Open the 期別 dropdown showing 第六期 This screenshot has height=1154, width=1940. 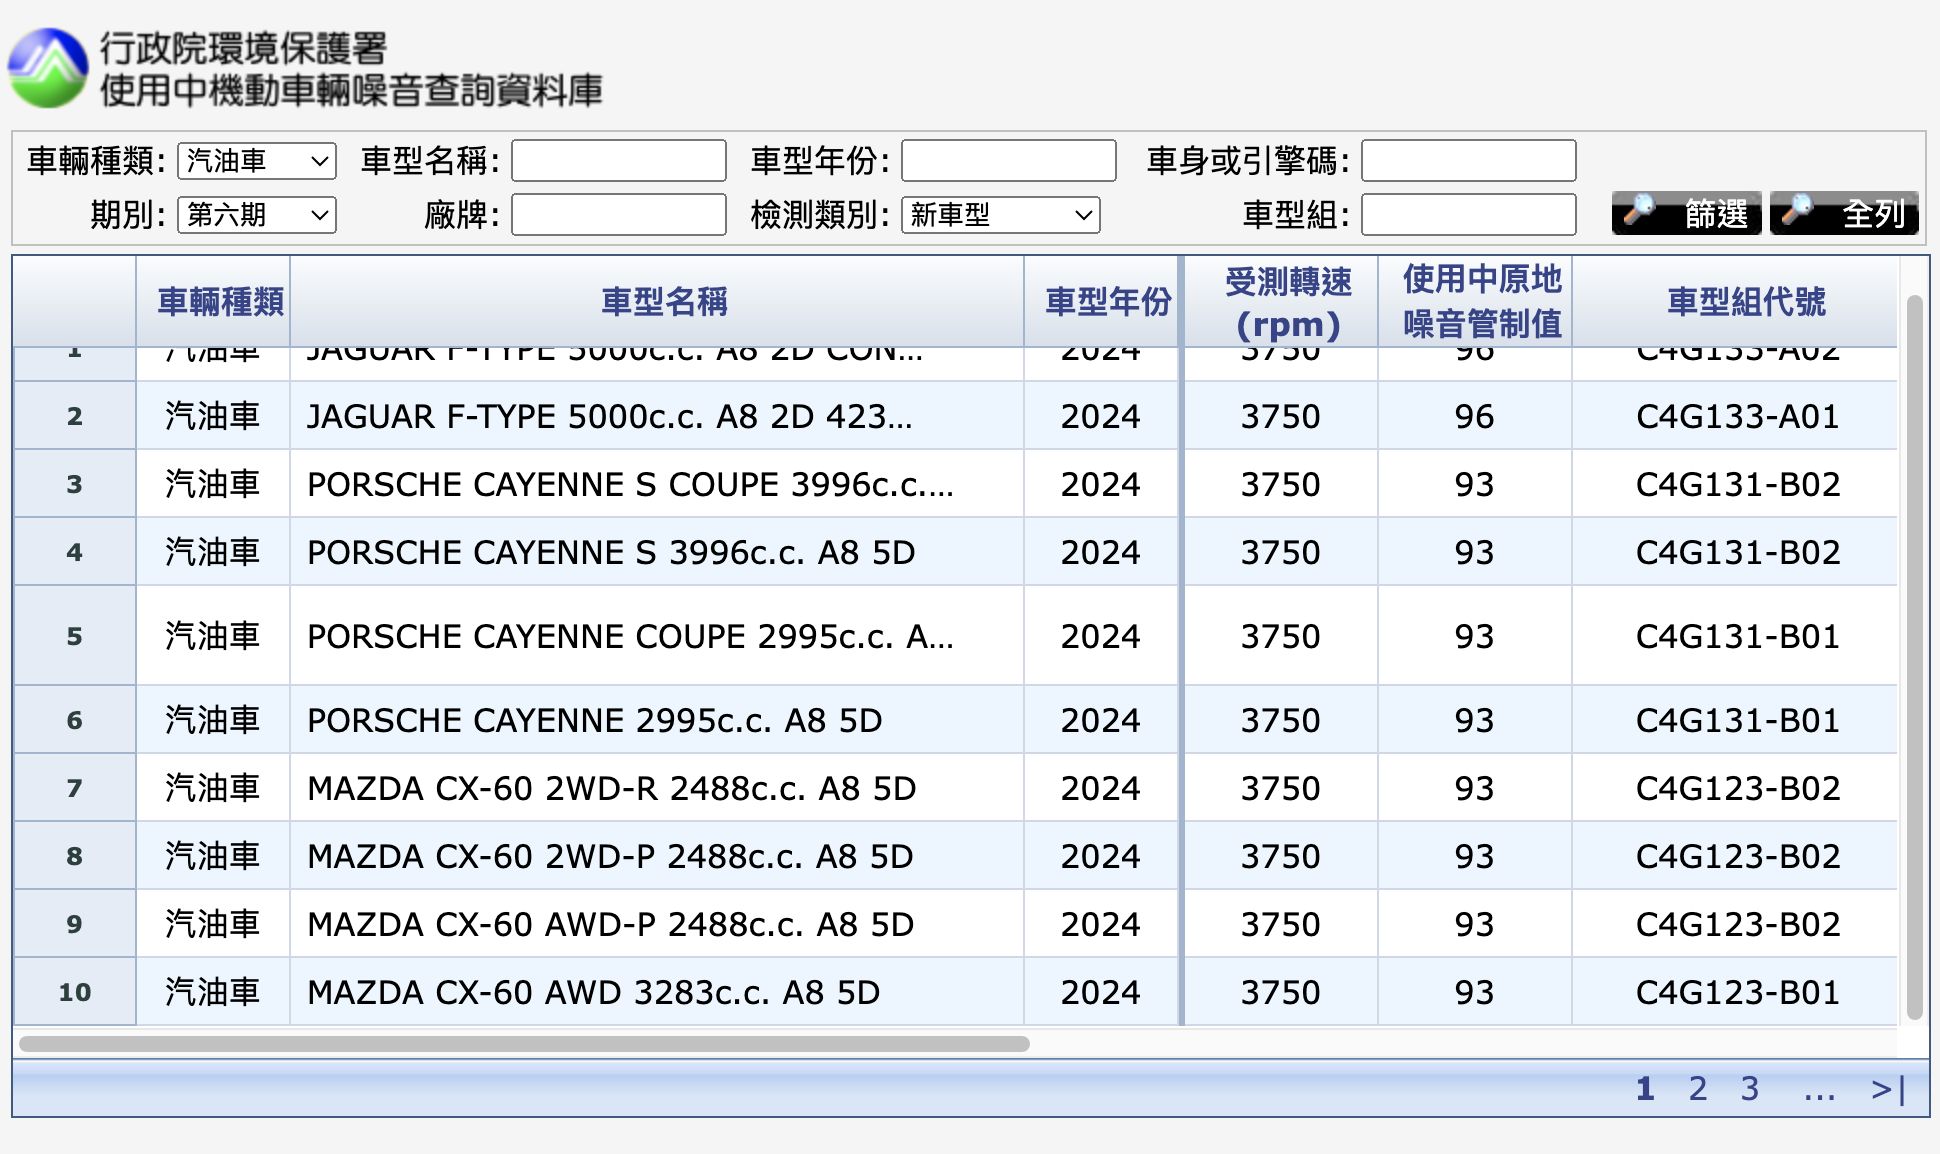[x=257, y=215]
